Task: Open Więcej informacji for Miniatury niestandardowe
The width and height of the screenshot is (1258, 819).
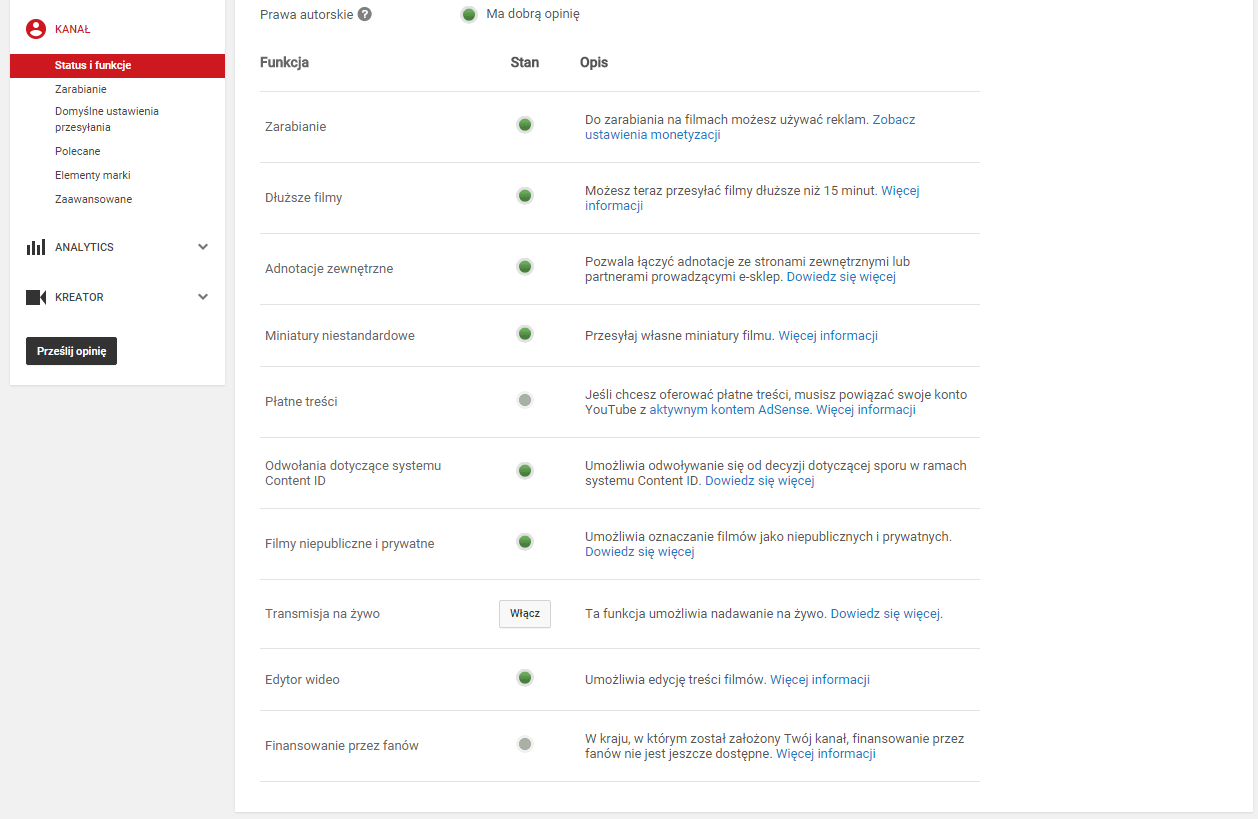Action: [828, 336]
